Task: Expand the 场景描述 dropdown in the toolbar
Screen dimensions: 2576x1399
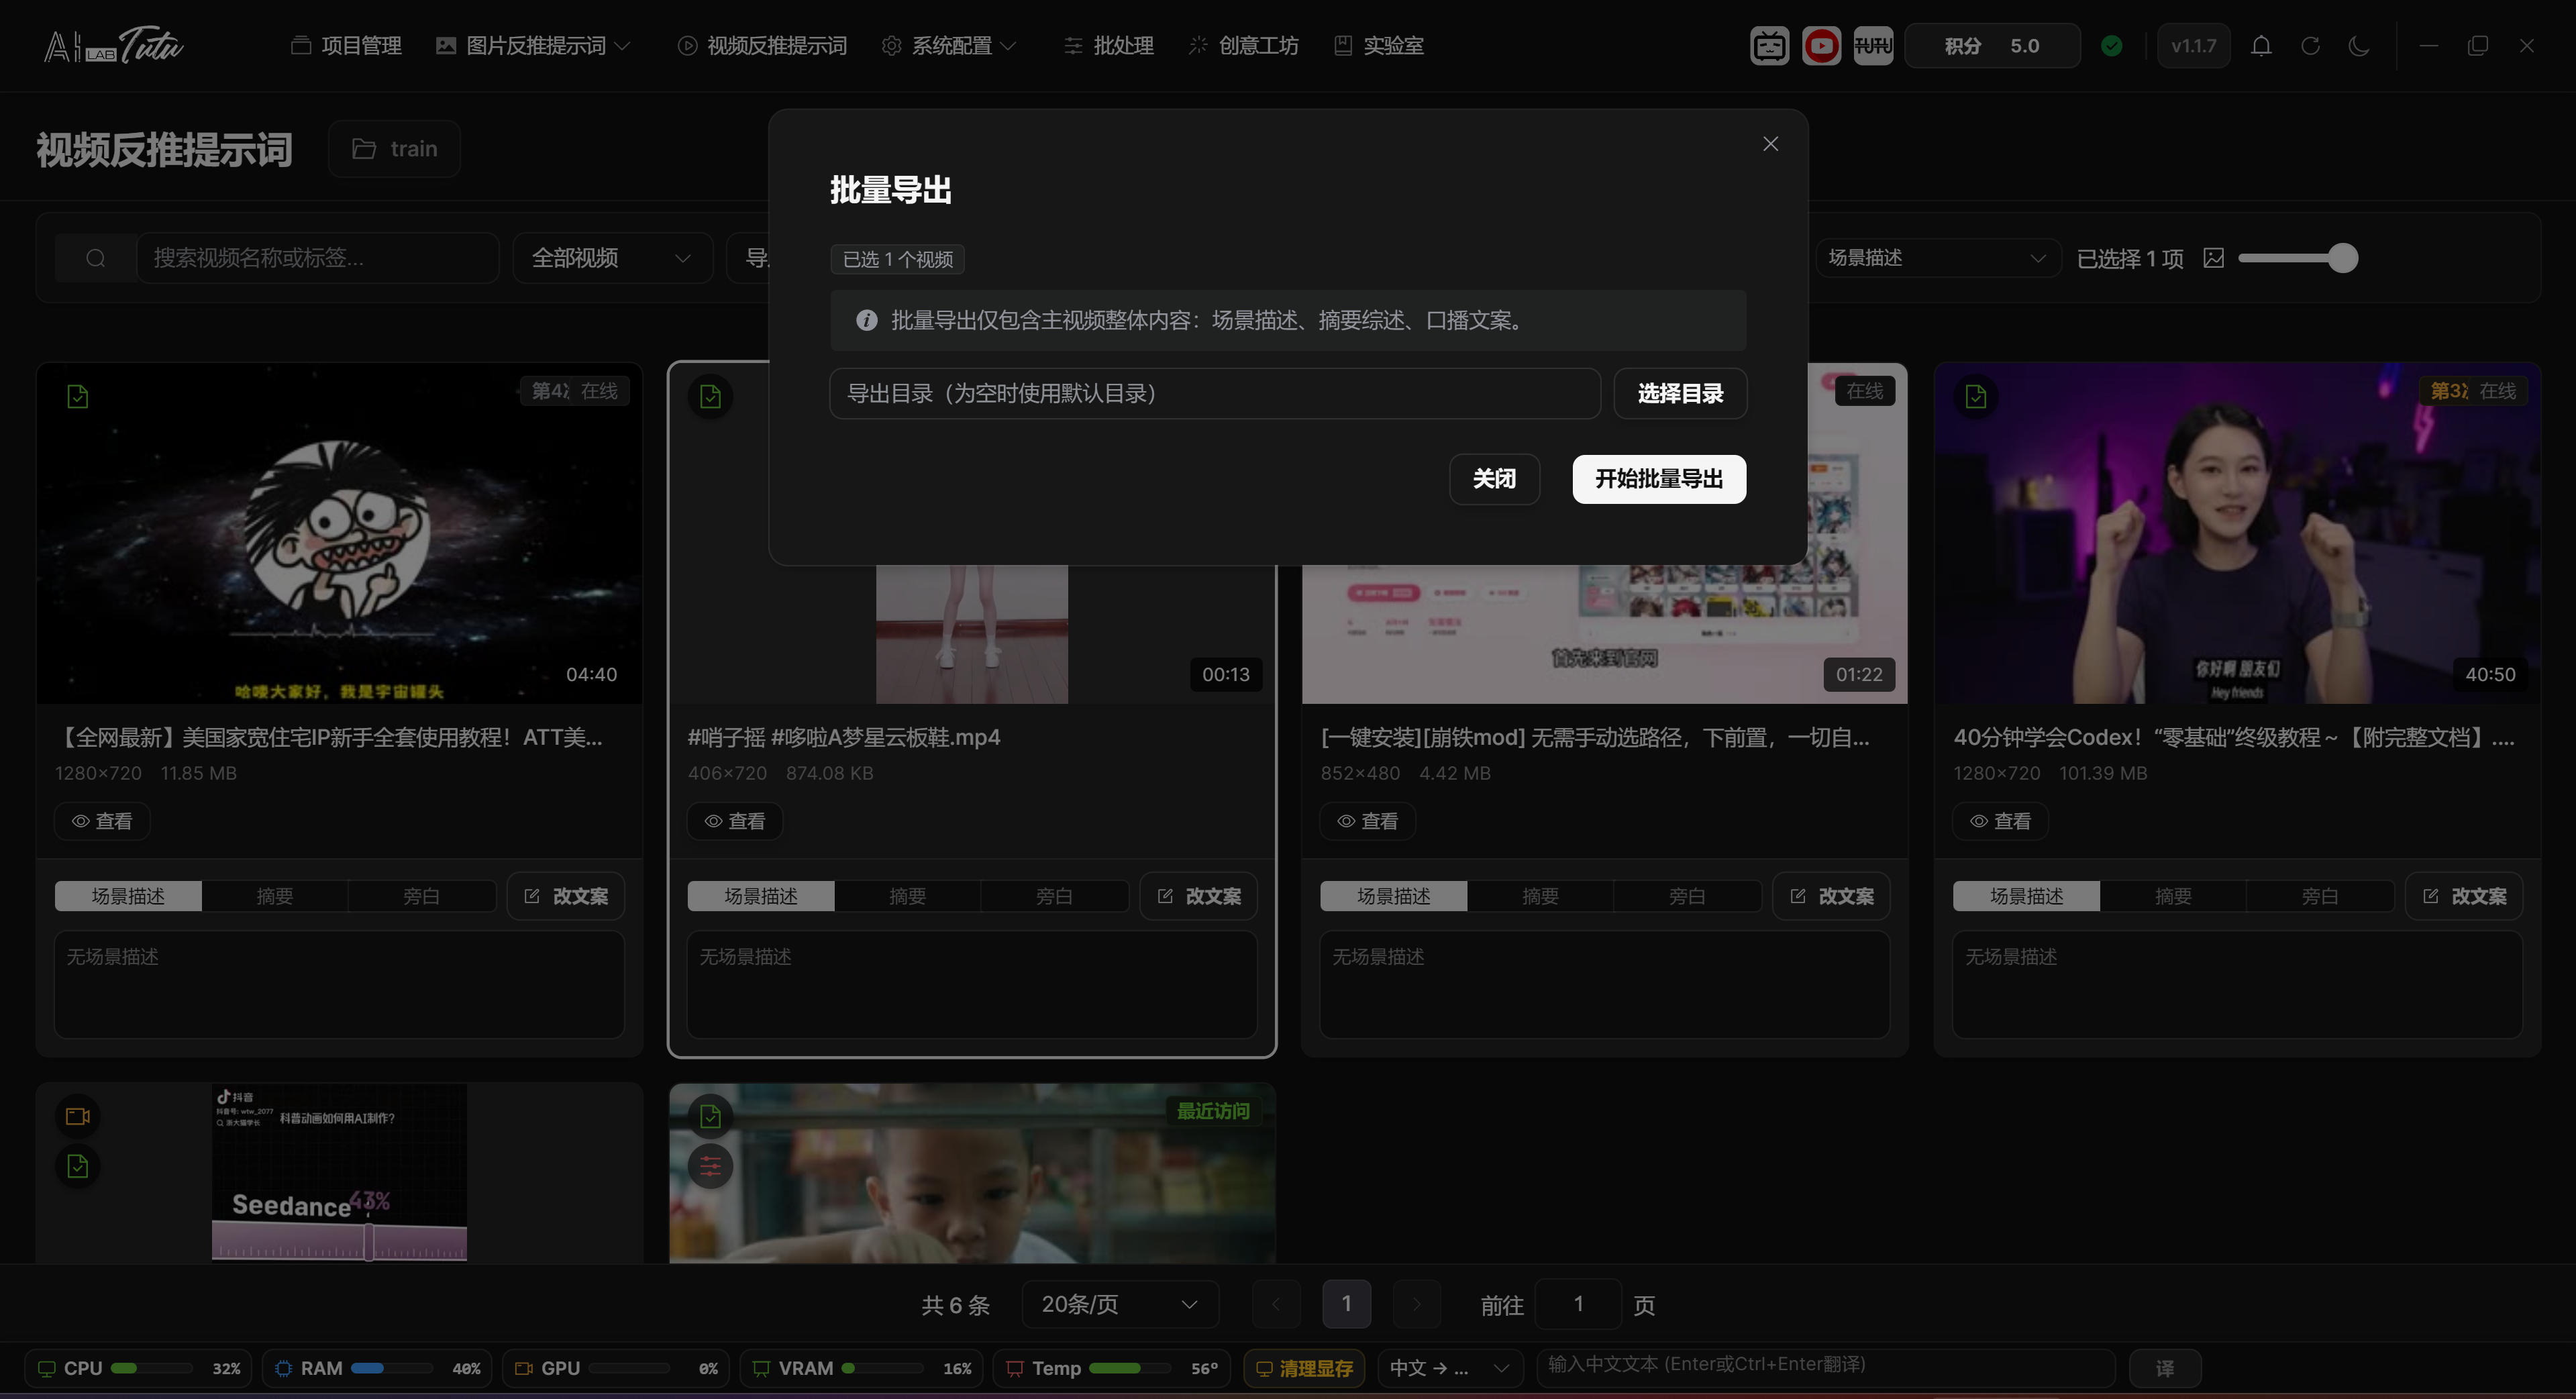Action: [x=1937, y=258]
